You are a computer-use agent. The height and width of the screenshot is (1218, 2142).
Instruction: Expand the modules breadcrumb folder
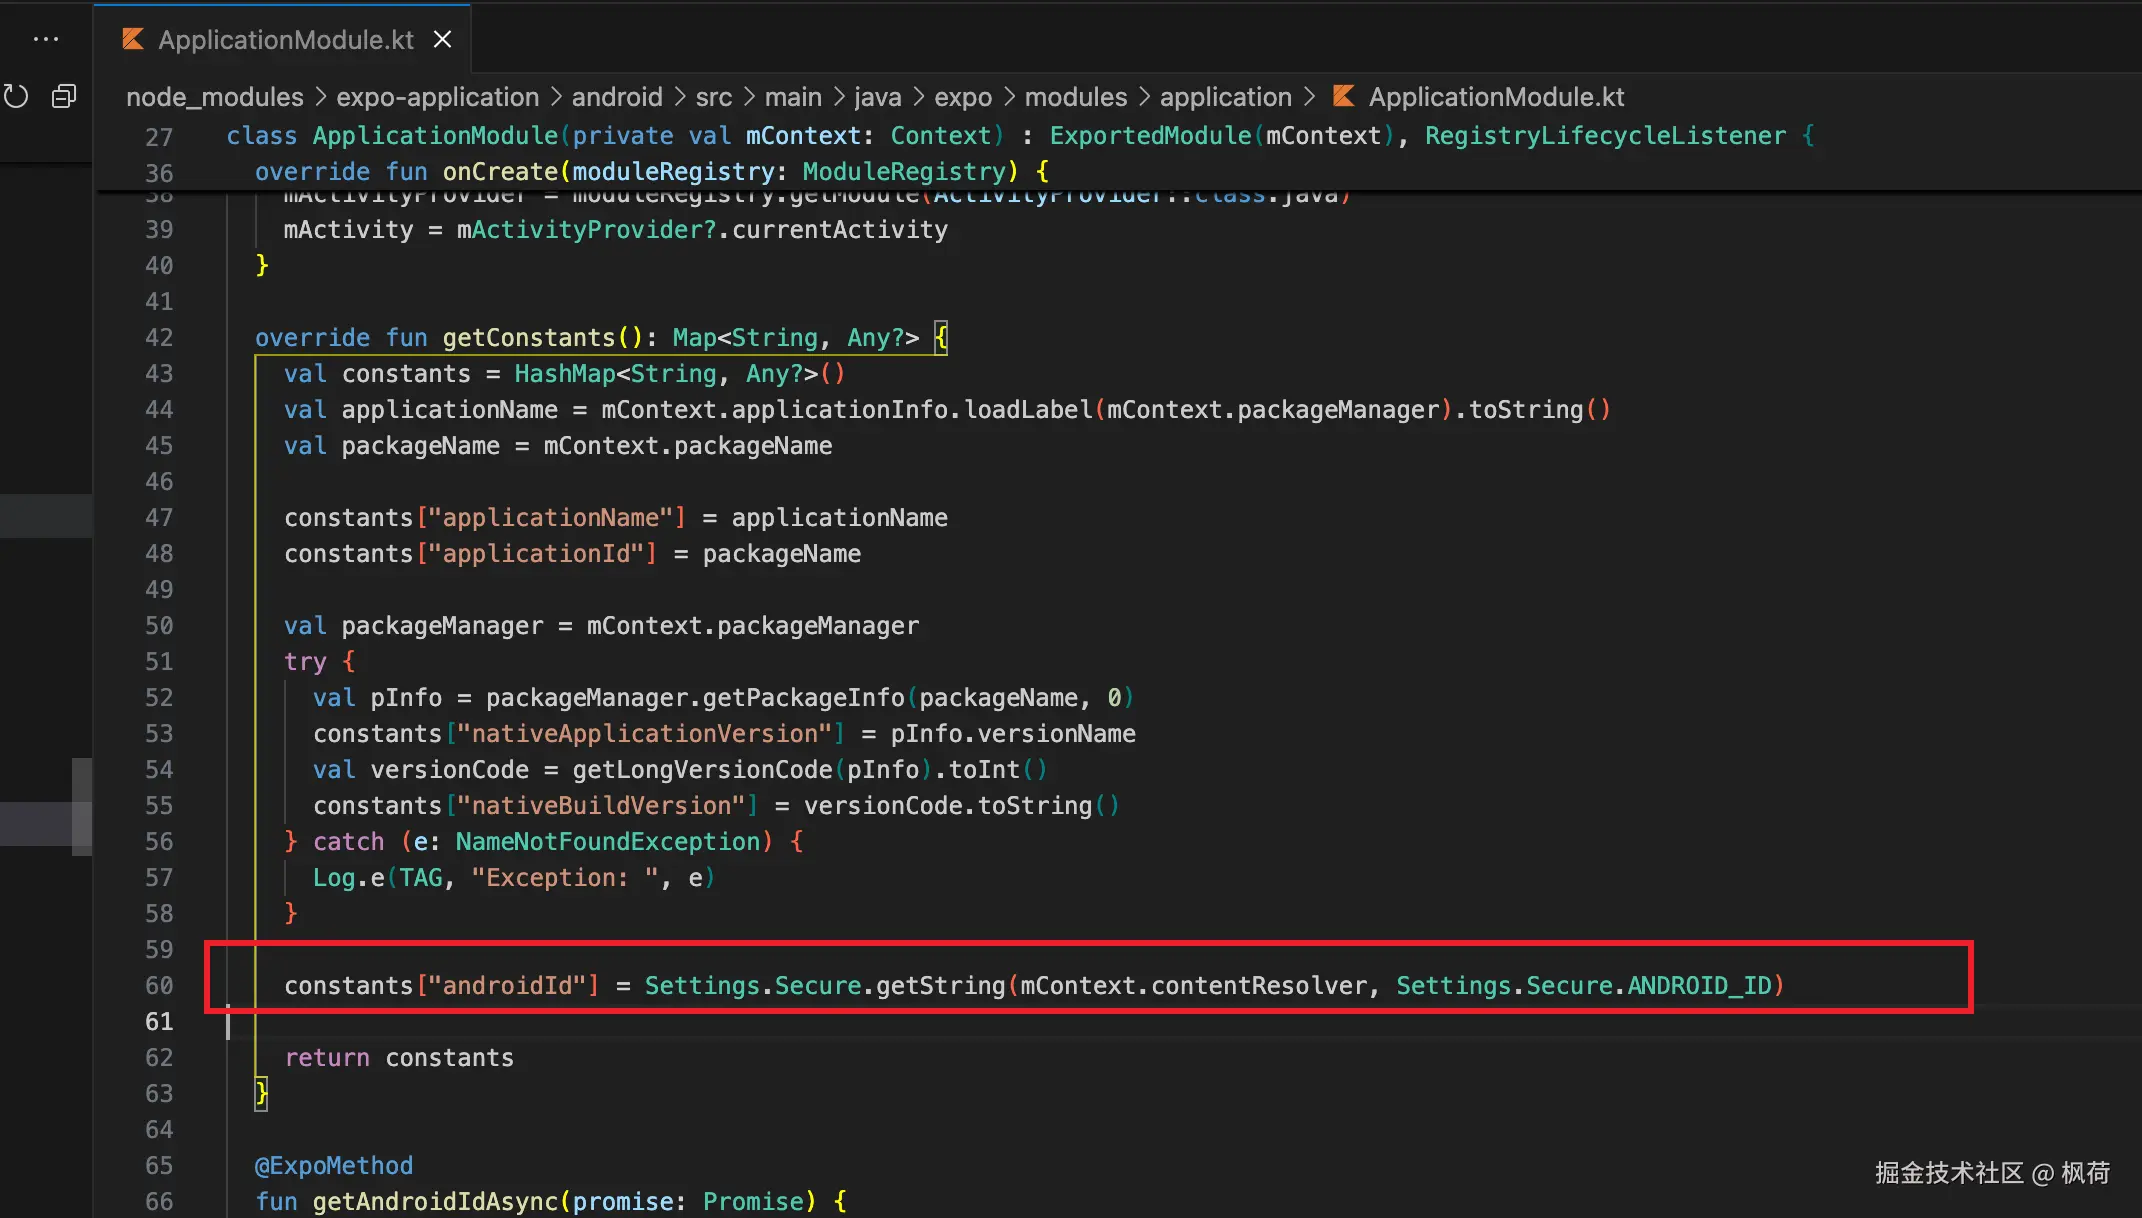coord(1076,97)
